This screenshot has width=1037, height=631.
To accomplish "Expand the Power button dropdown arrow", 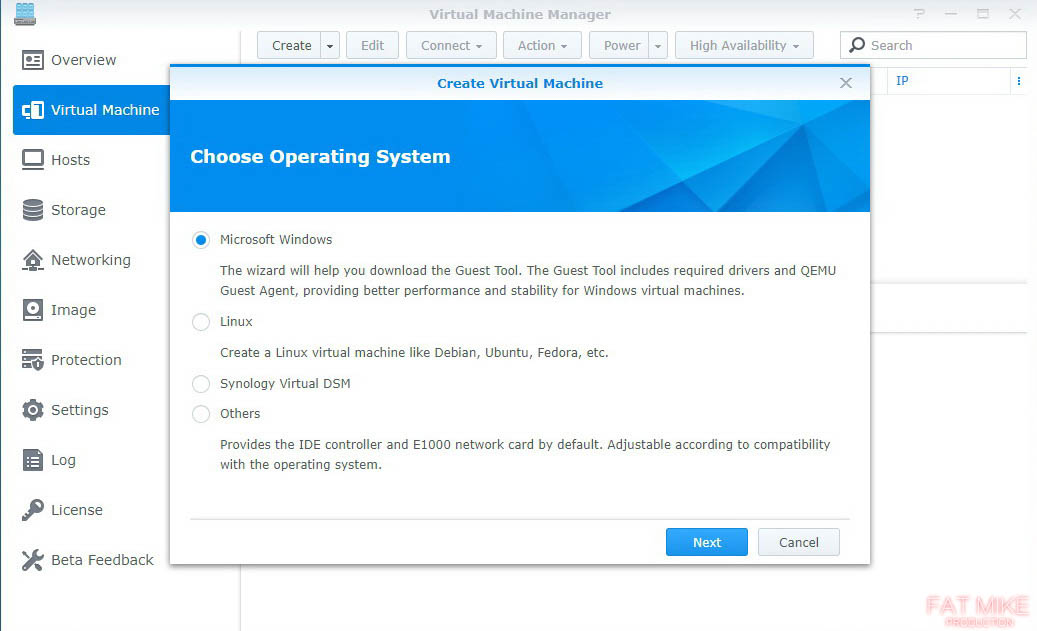I will point(658,46).
